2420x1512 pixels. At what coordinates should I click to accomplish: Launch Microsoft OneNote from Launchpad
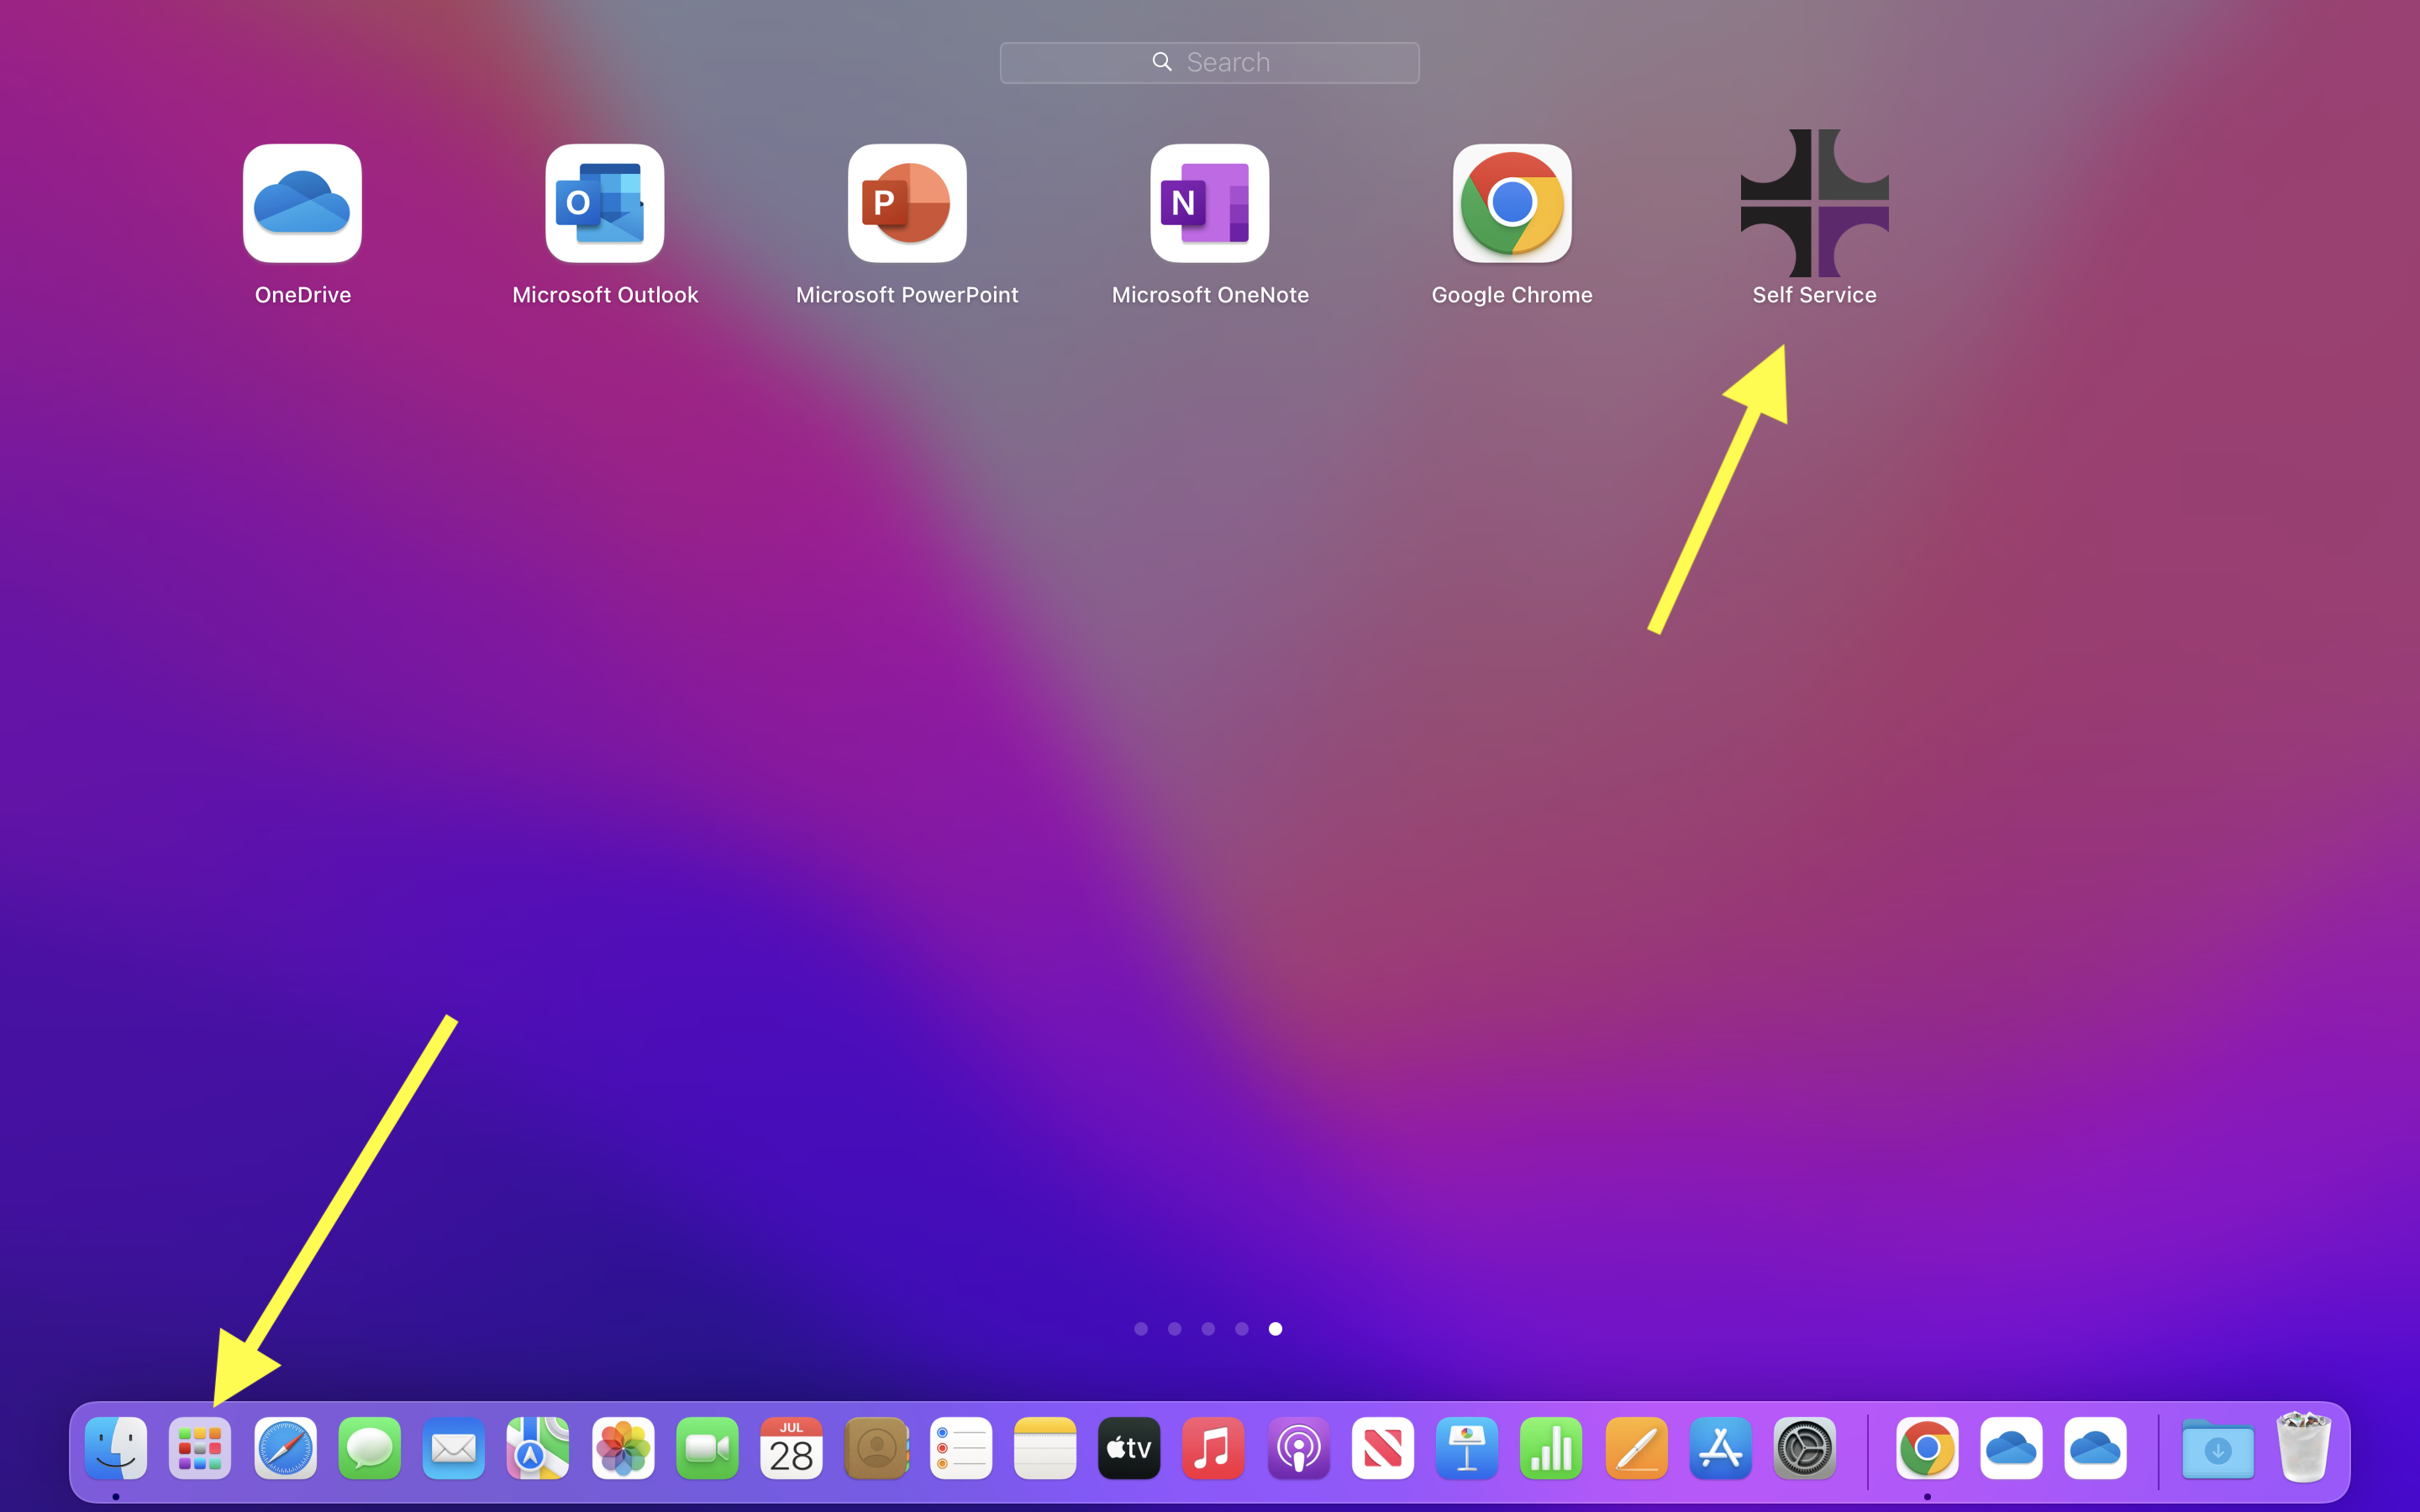tap(1209, 203)
